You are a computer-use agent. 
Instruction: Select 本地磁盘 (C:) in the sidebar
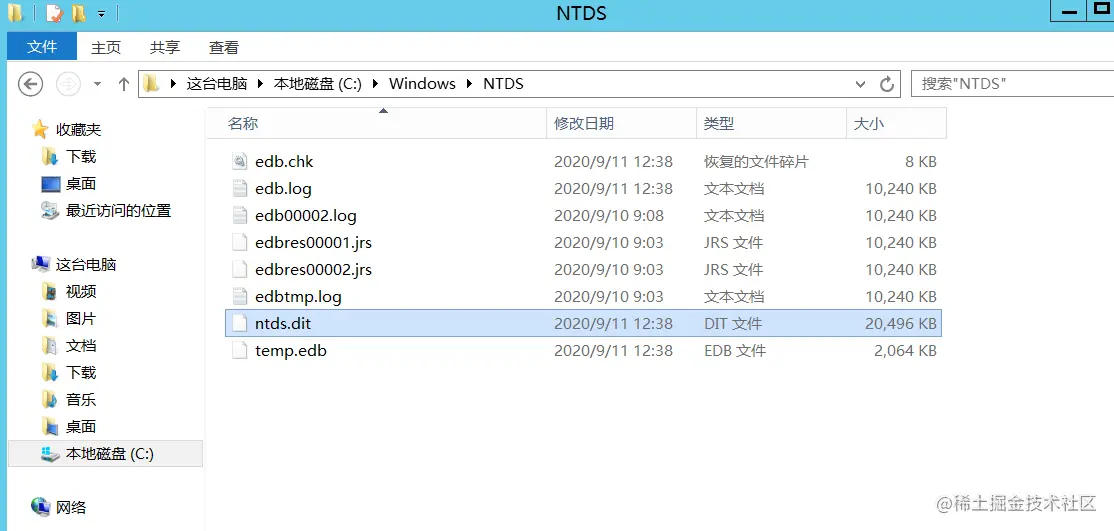[x=105, y=454]
